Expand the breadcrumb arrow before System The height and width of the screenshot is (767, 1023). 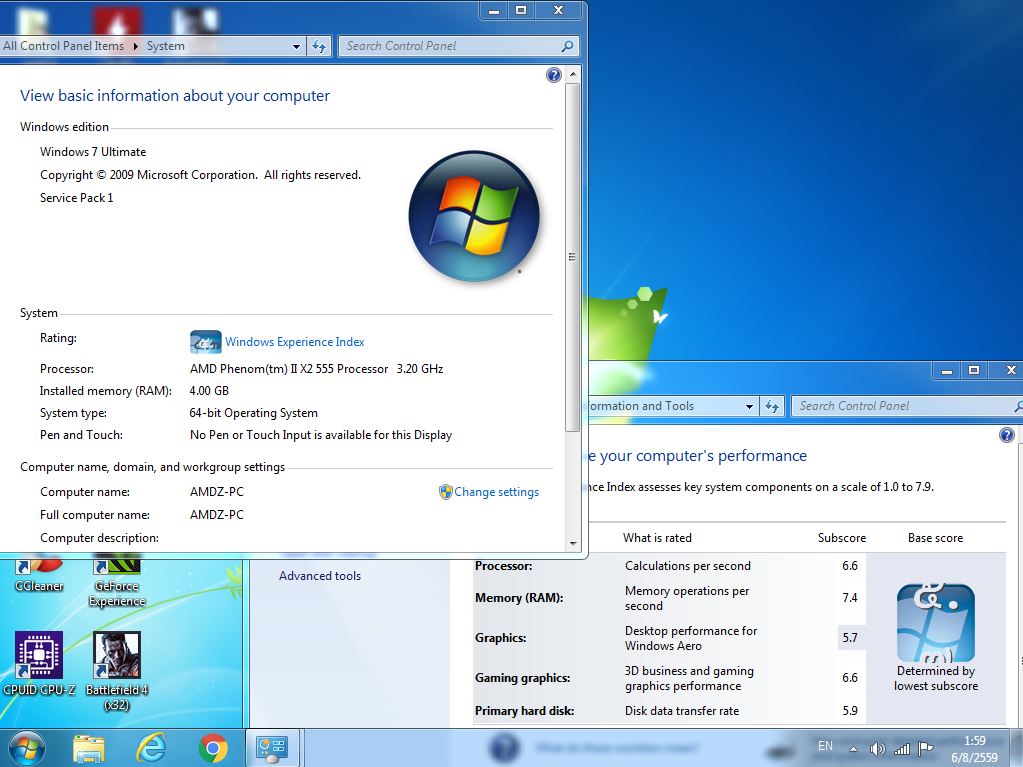tap(136, 46)
